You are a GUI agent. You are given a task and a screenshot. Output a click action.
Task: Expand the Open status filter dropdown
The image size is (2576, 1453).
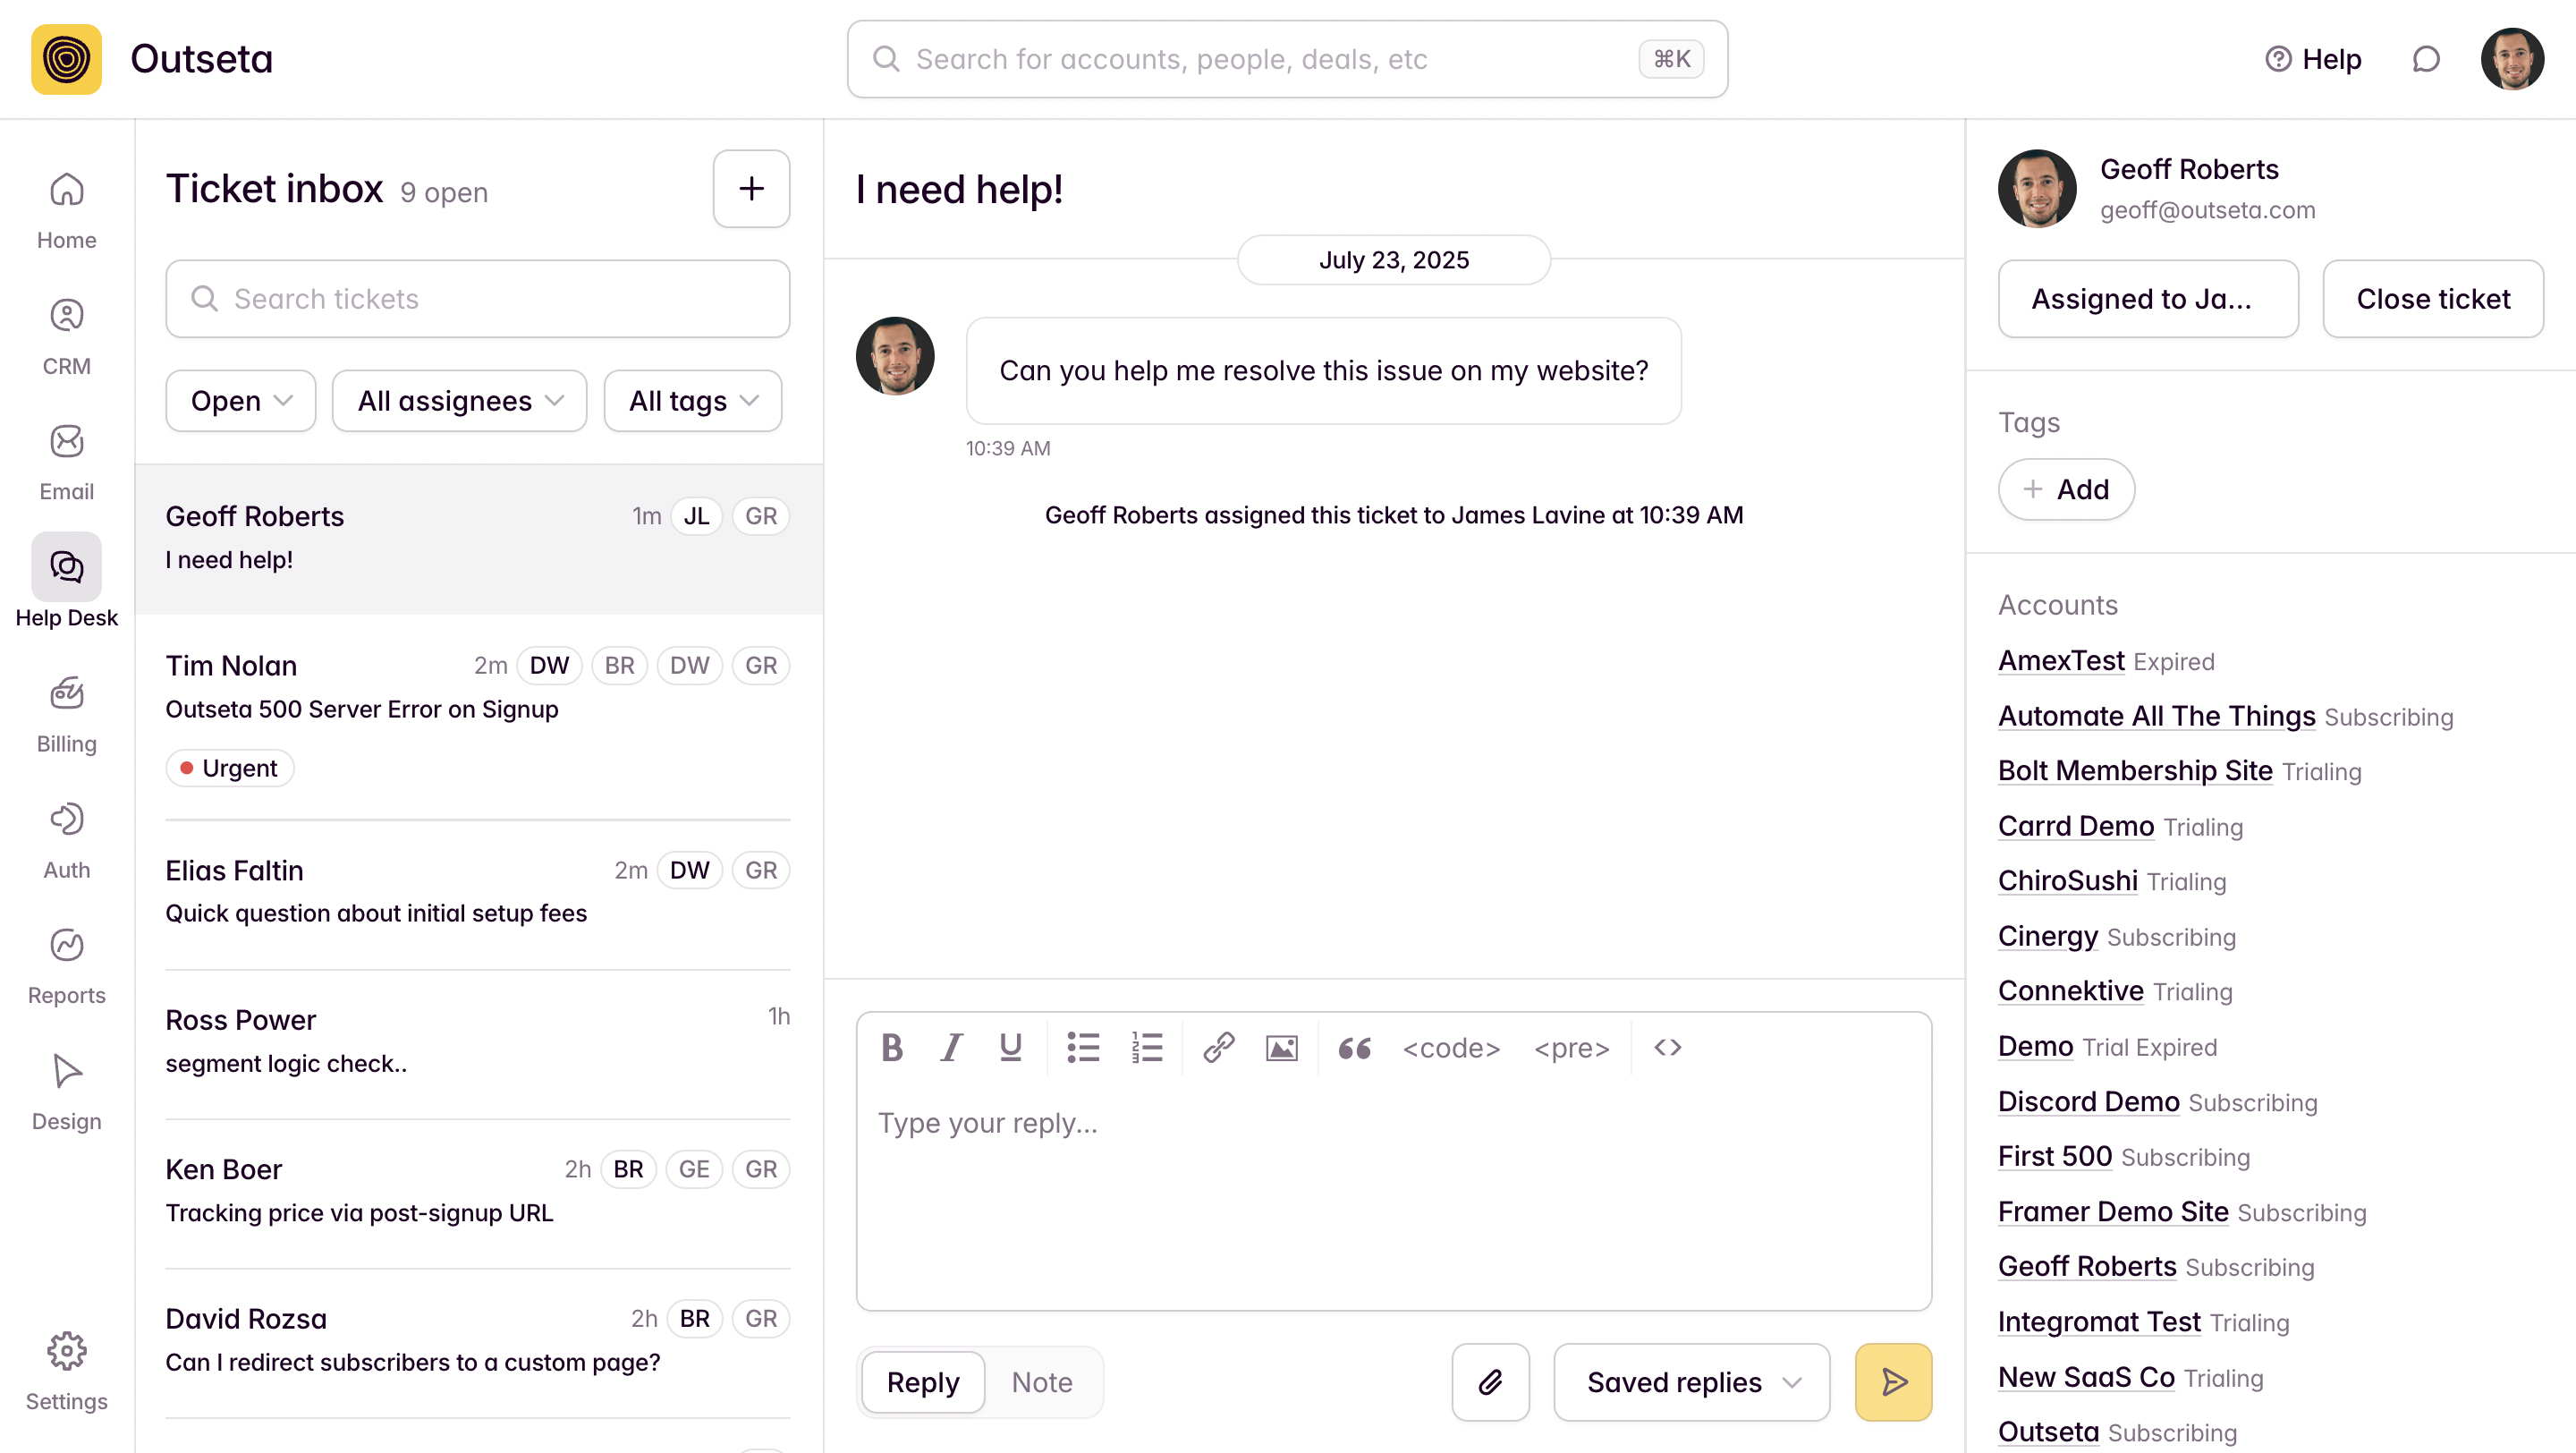click(240, 401)
